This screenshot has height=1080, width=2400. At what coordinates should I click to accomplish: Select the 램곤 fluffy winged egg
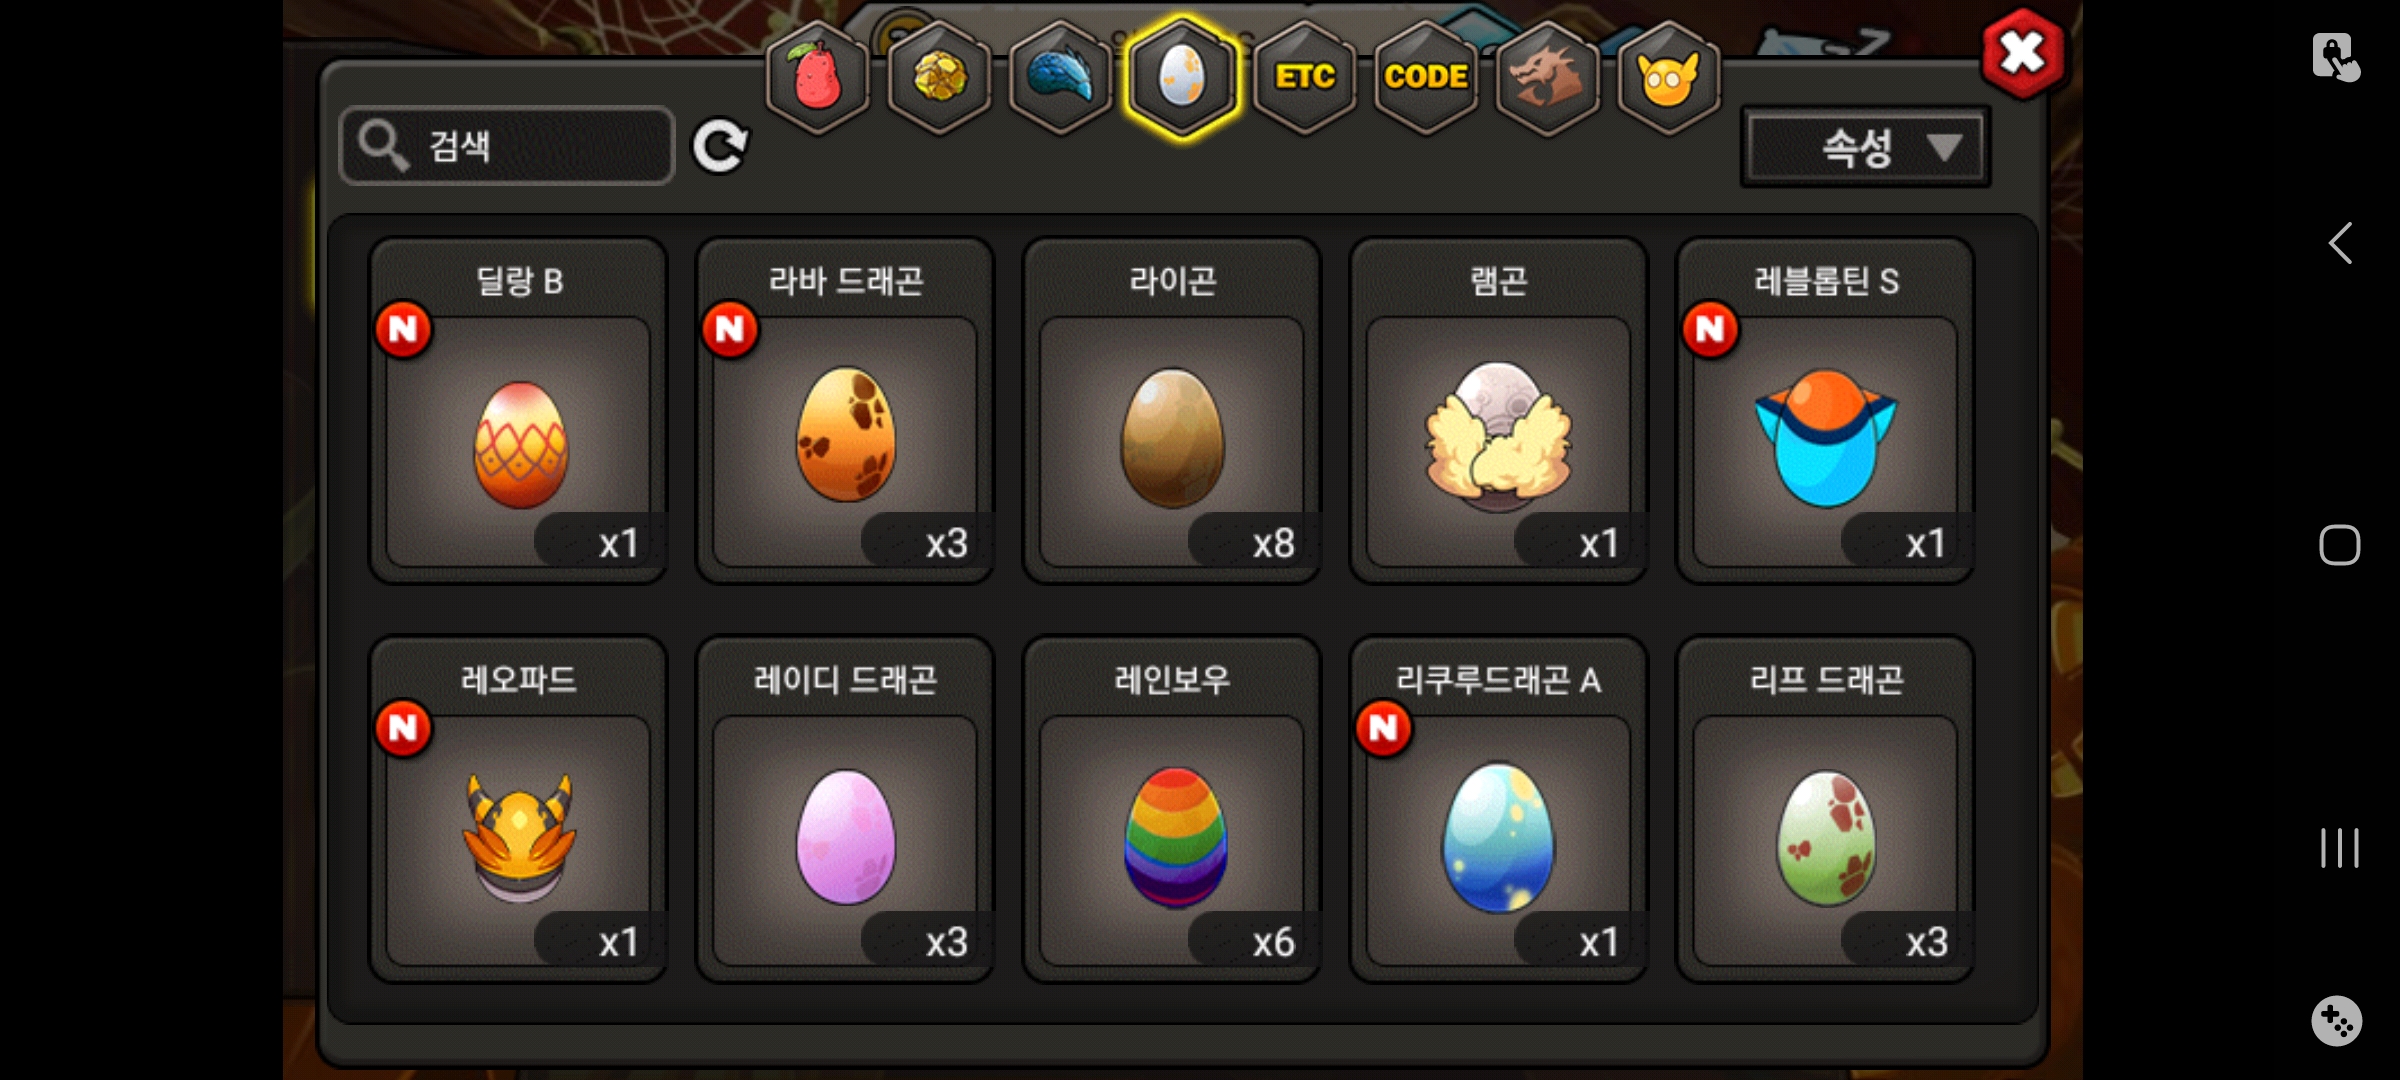click(1498, 410)
